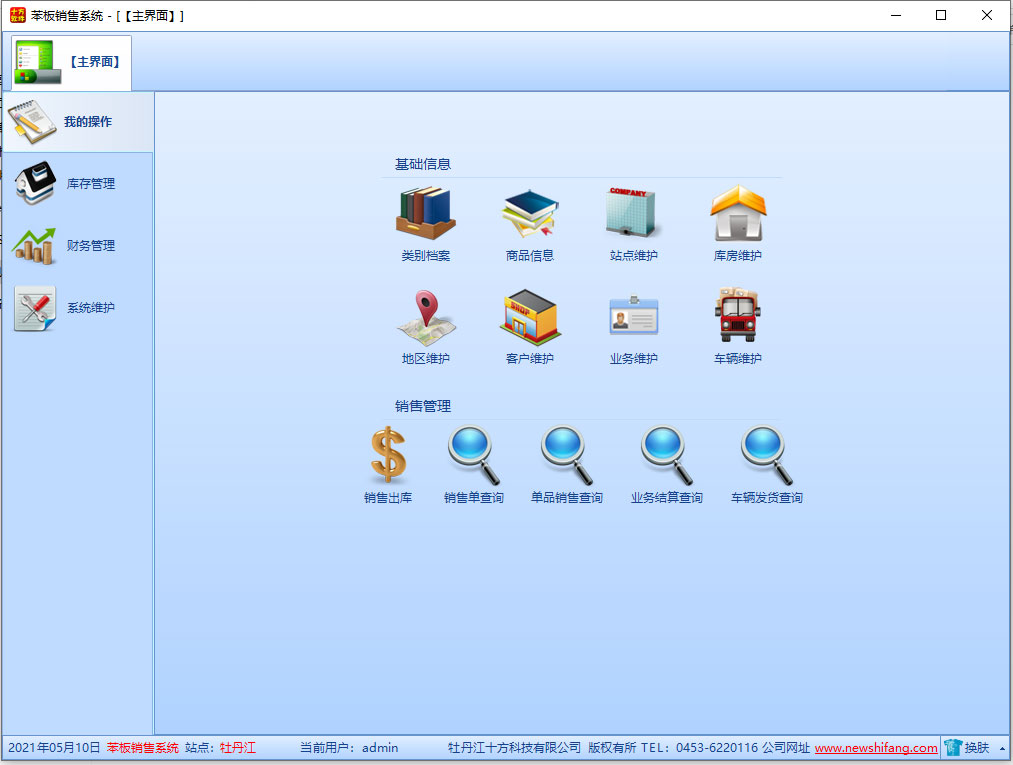Select 我的操作 in sidebar
This screenshot has width=1013, height=765.
click(x=77, y=122)
